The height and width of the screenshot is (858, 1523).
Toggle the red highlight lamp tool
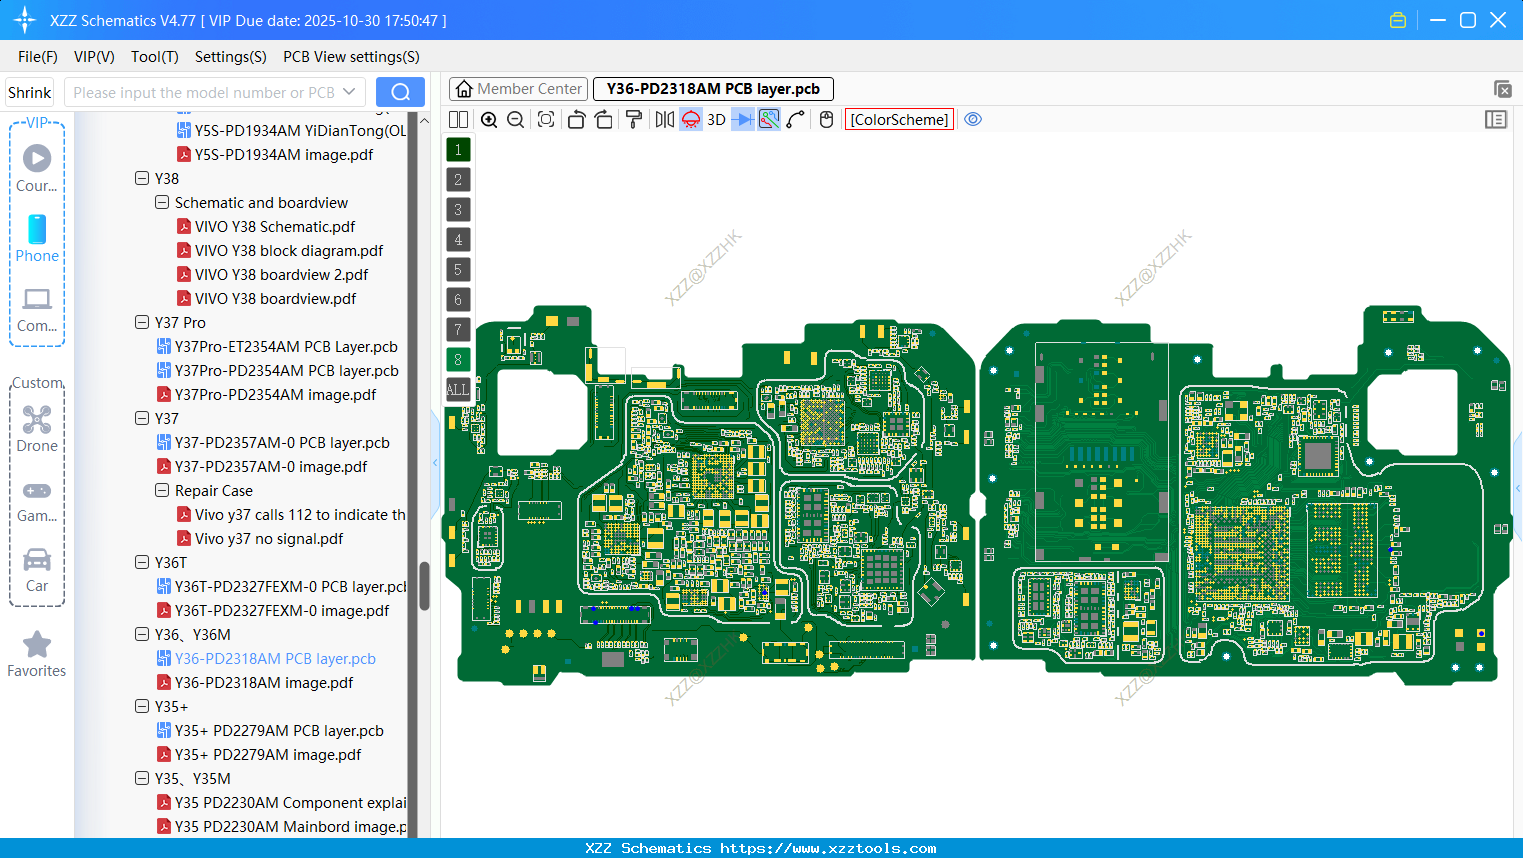point(690,119)
